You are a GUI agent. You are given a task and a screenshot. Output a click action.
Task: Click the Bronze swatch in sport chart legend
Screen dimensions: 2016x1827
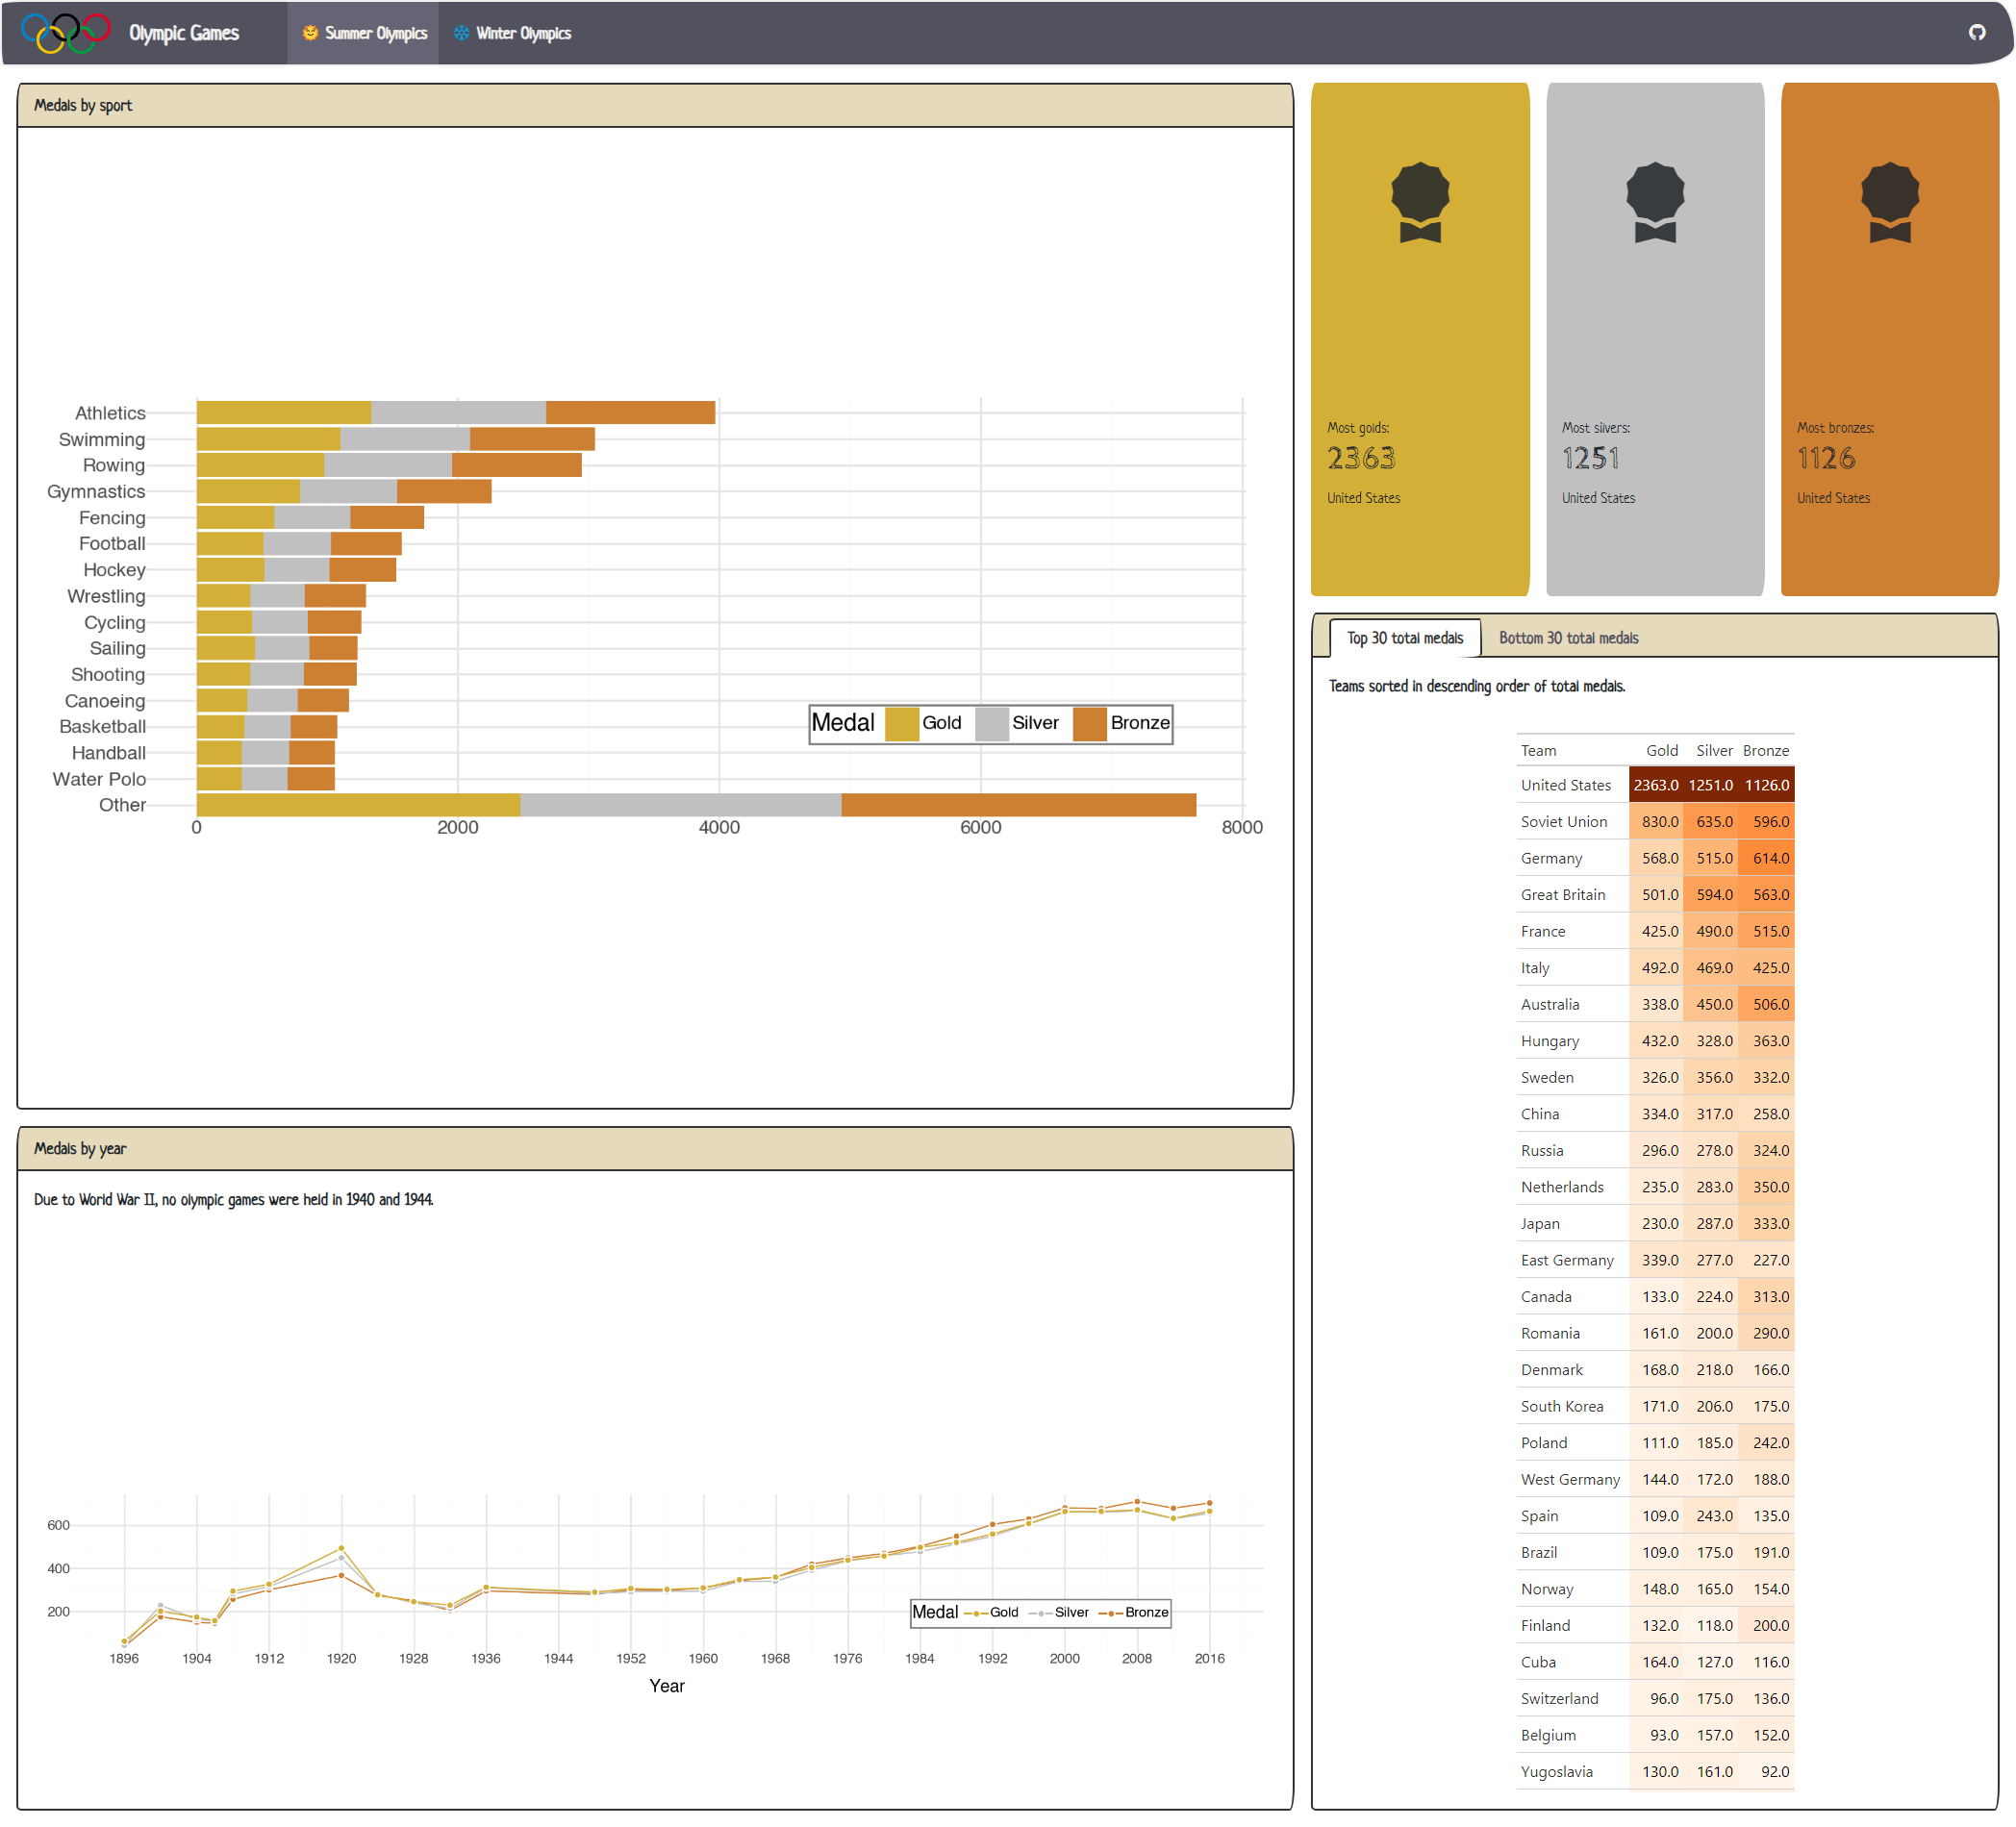(x=1089, y=723)
